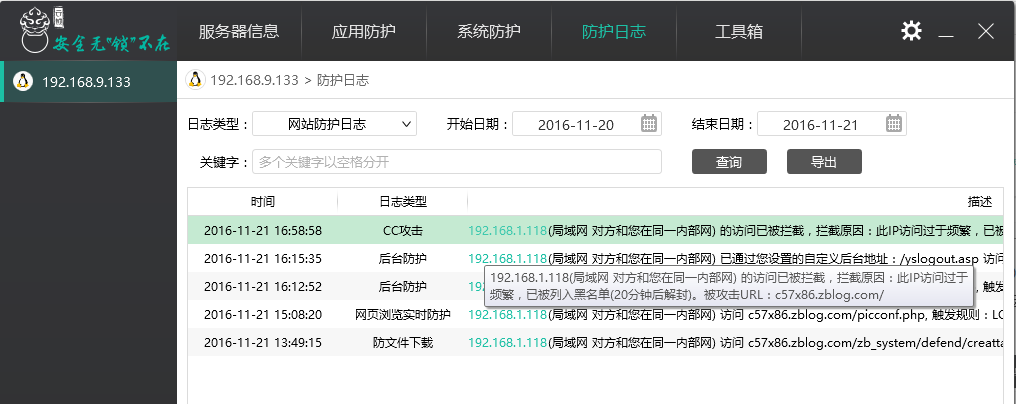Screen dimensions: 1016x404
Task: Expand the log type dropdown
Action: click(x=407, y=124)
